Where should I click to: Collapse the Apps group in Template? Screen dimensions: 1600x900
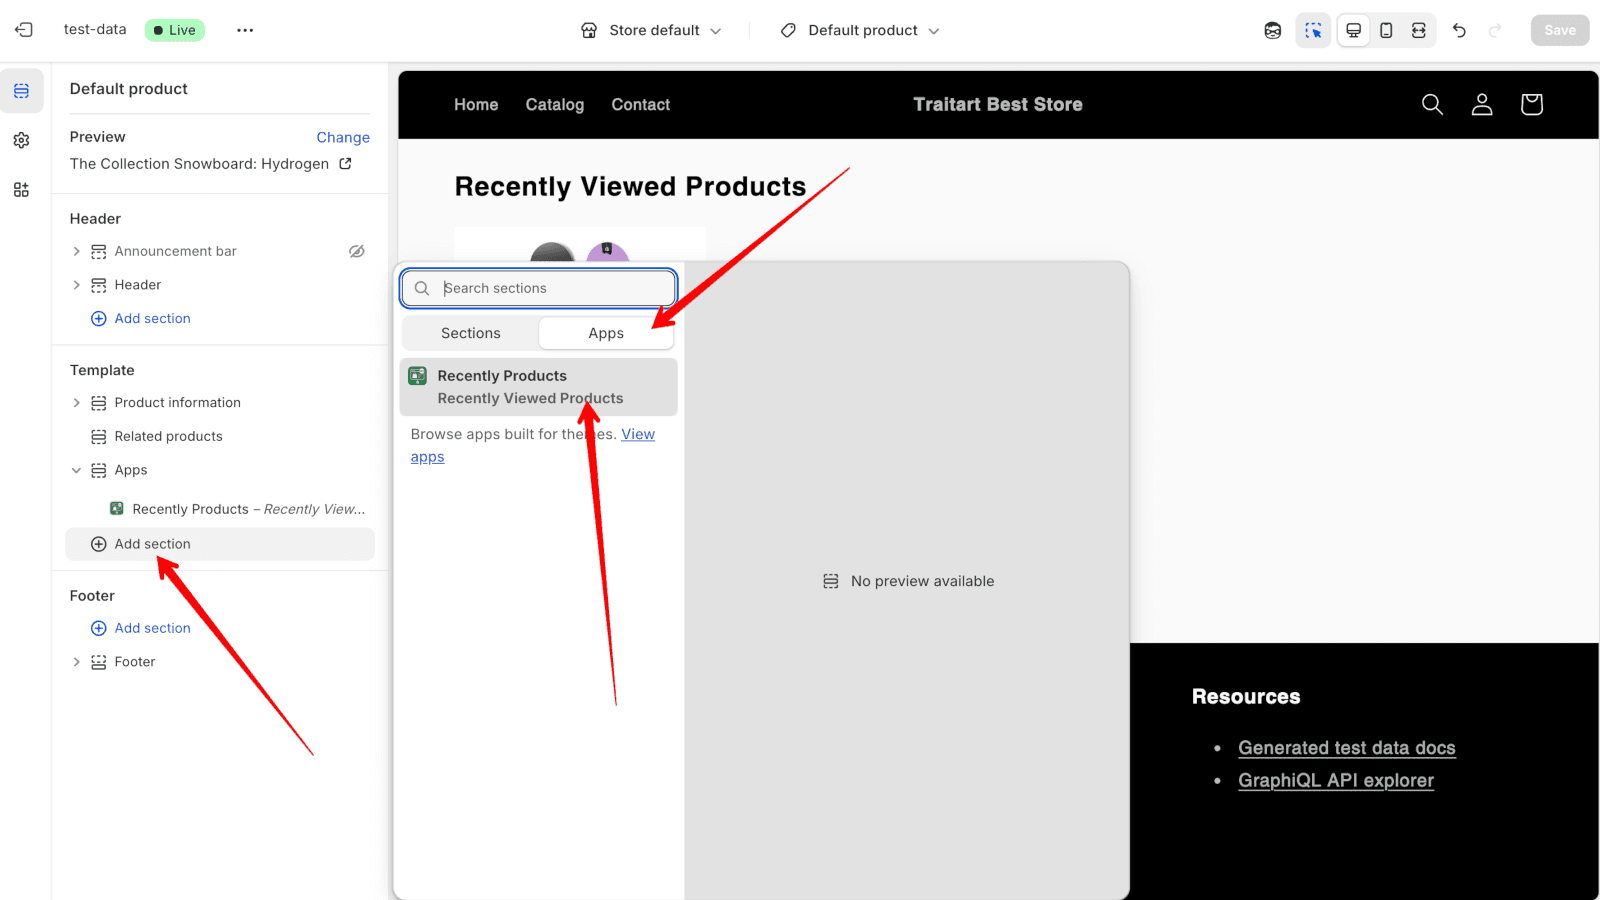76,470
